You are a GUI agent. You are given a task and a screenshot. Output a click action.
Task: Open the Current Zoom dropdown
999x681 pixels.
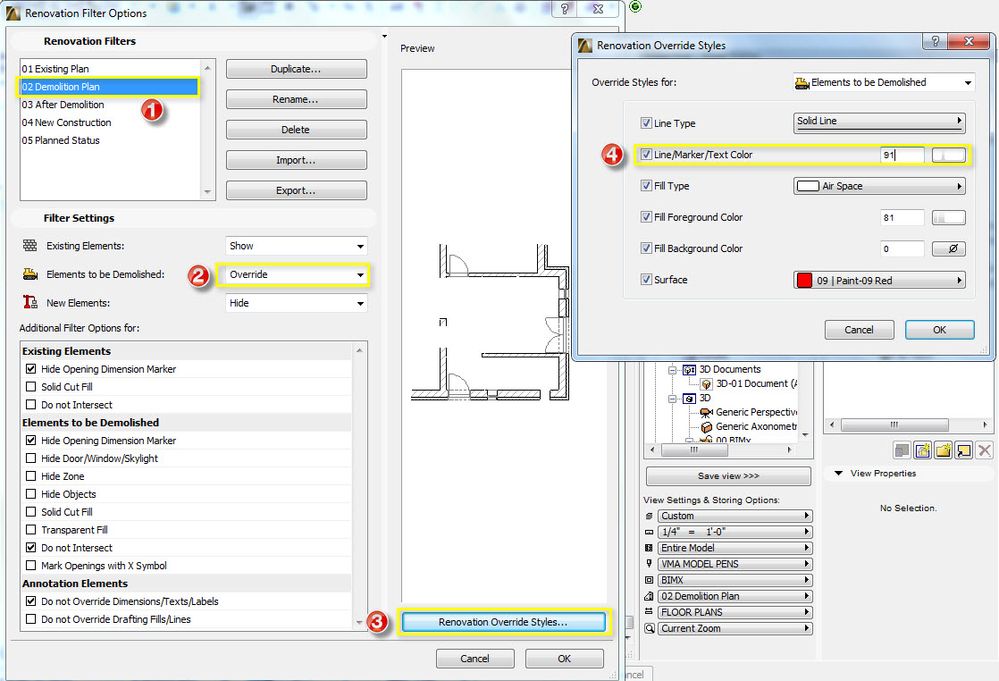pos(735,628)
